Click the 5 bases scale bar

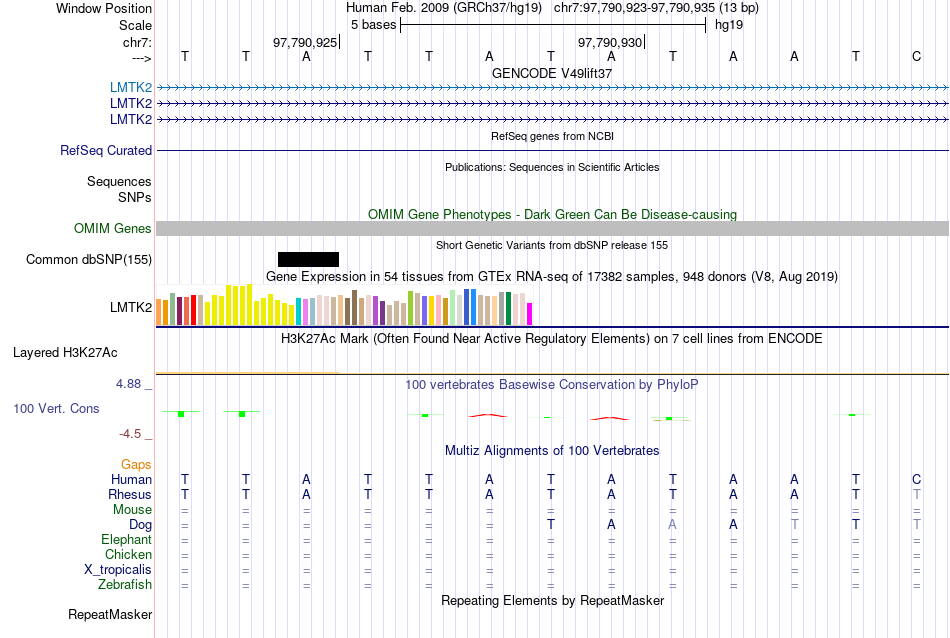tap(553, 25)
